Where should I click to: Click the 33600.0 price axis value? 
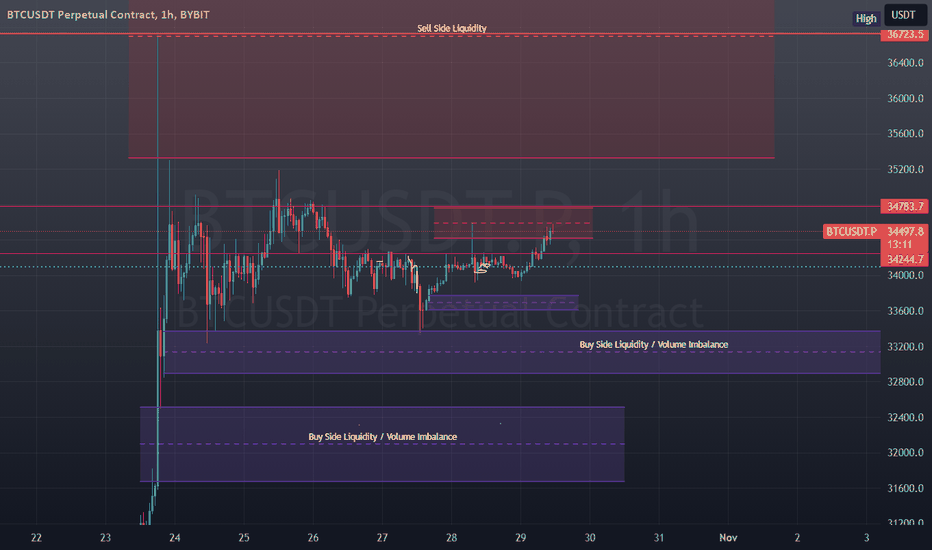point(905,310)
